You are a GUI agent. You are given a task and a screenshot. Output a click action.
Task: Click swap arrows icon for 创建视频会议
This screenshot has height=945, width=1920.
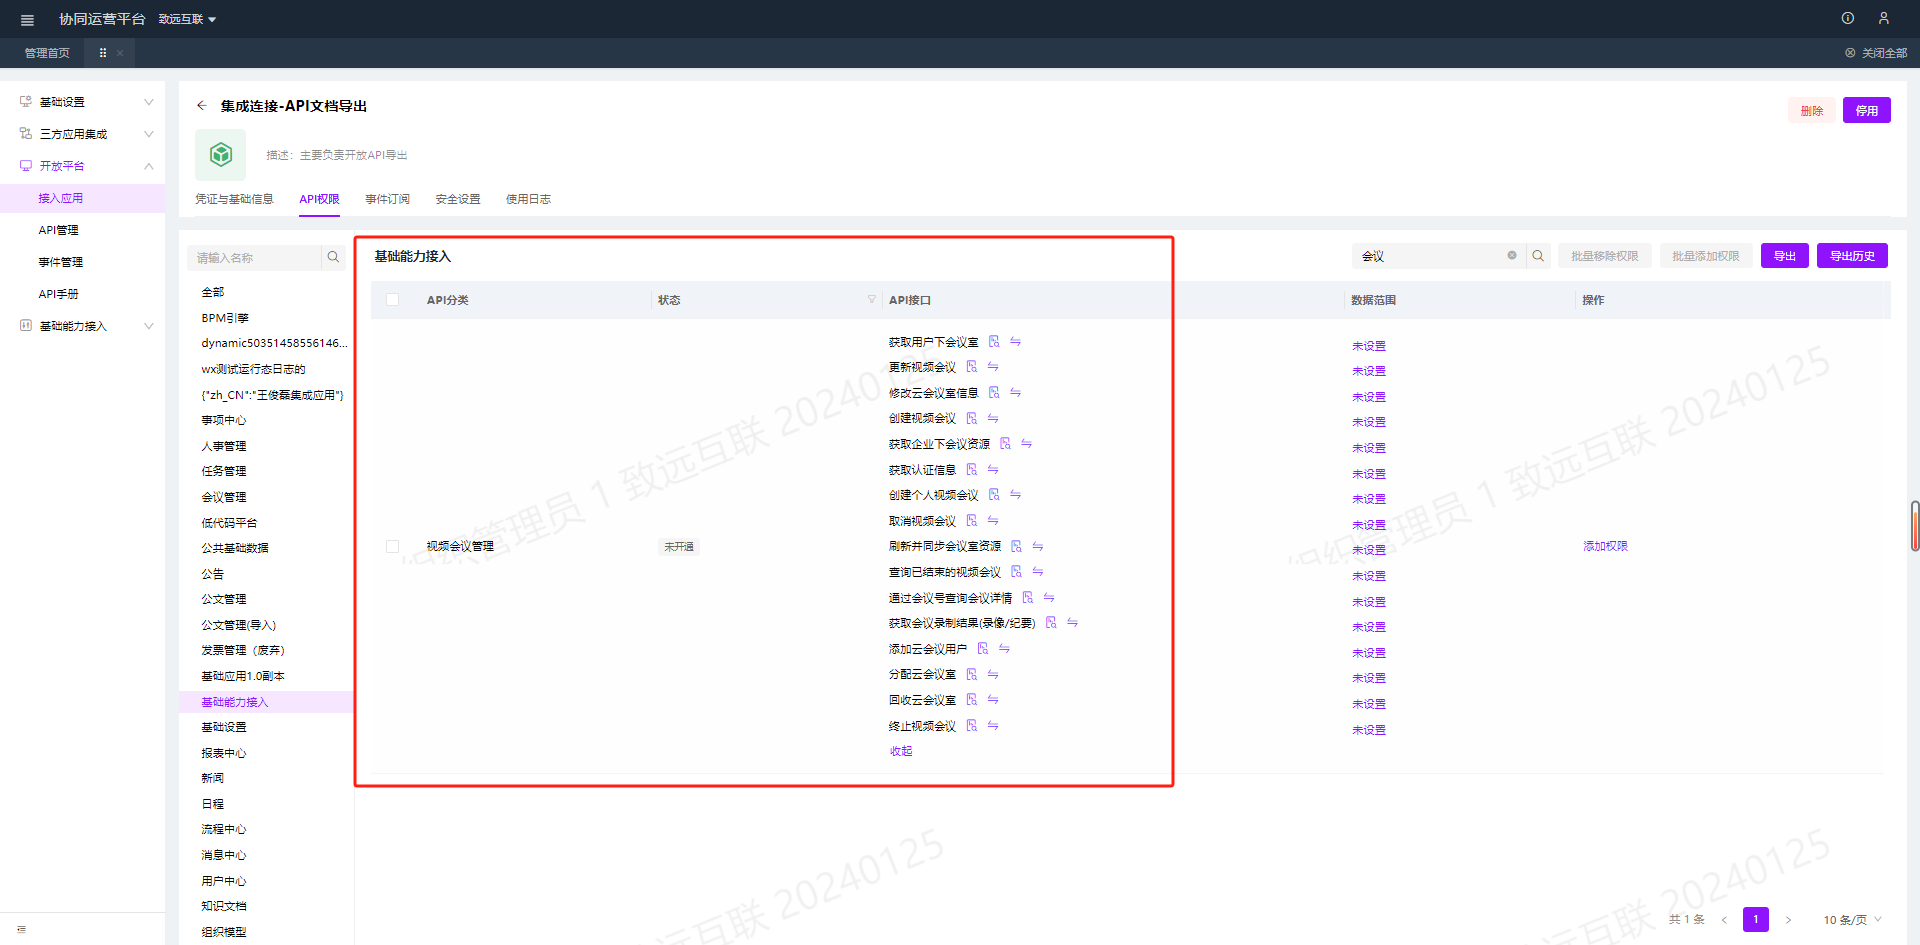(x=993, y=418)
